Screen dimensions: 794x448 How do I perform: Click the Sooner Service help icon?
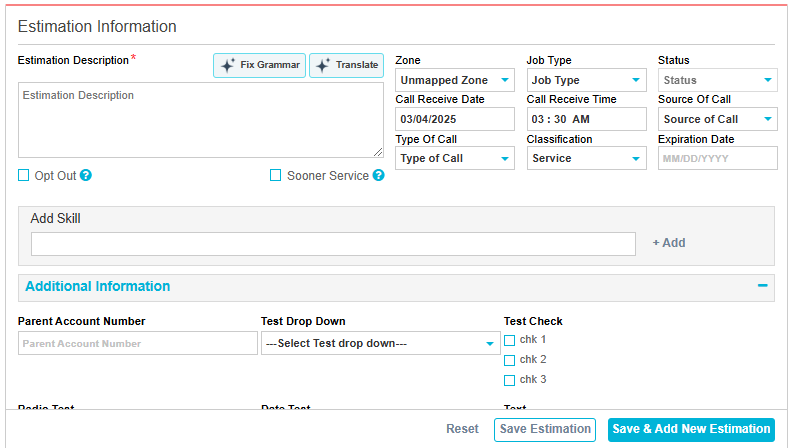point(379,176)
